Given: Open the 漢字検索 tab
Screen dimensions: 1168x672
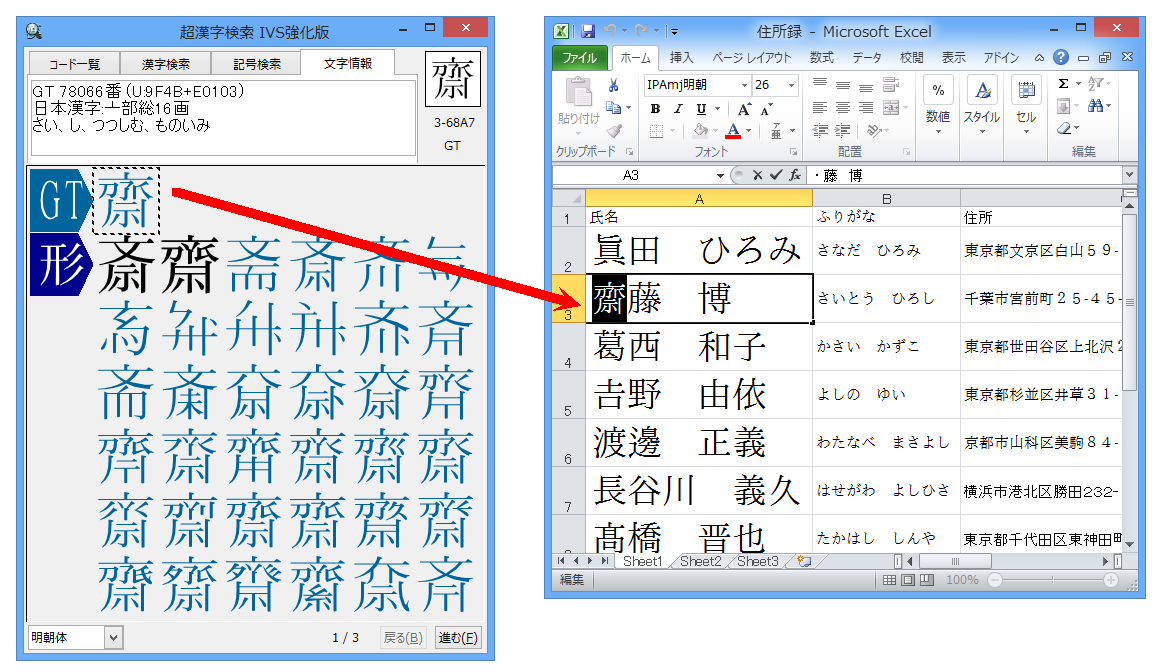Looking at the screenshot, I should pyautogui.click(x=165, y=64).
